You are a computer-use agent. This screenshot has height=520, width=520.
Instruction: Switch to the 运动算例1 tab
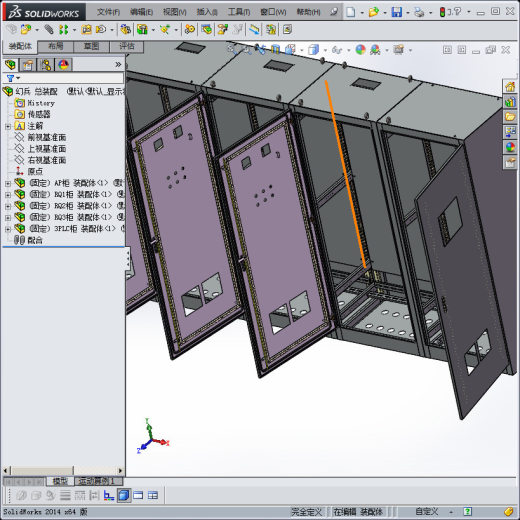(98, 481)
